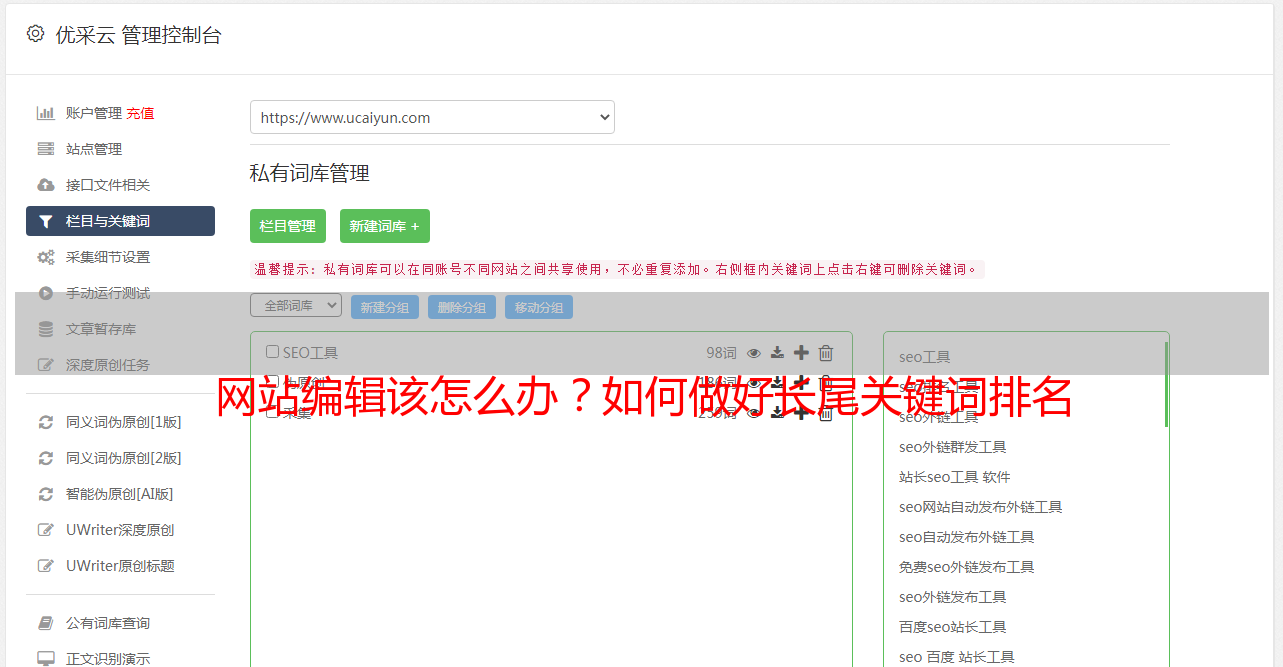The height and width of the screenshot is (667, 1283).
Task: Click the gear icon beside 优采云 管理控制台
Action: [35, 34]
